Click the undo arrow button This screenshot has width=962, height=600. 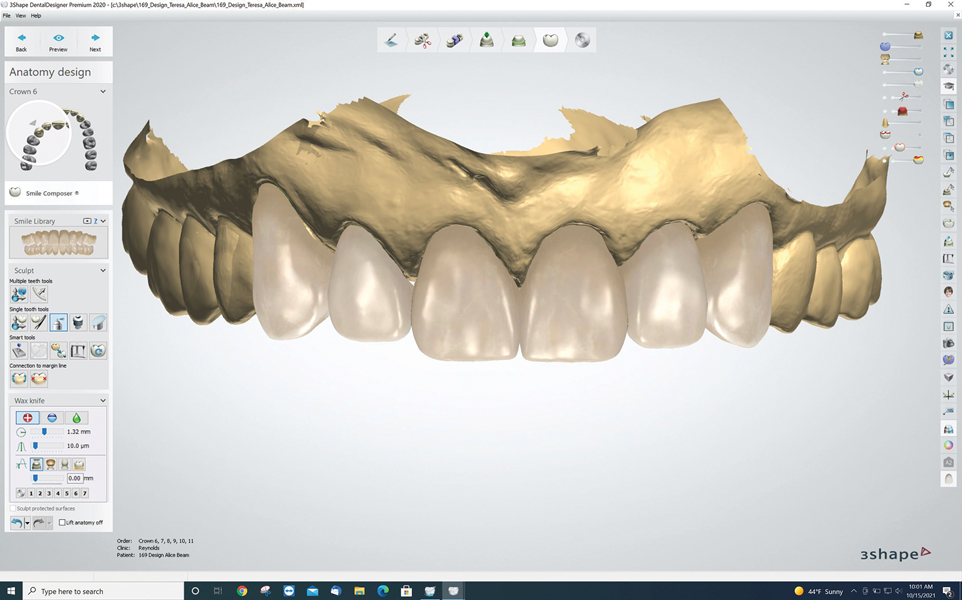16,523
